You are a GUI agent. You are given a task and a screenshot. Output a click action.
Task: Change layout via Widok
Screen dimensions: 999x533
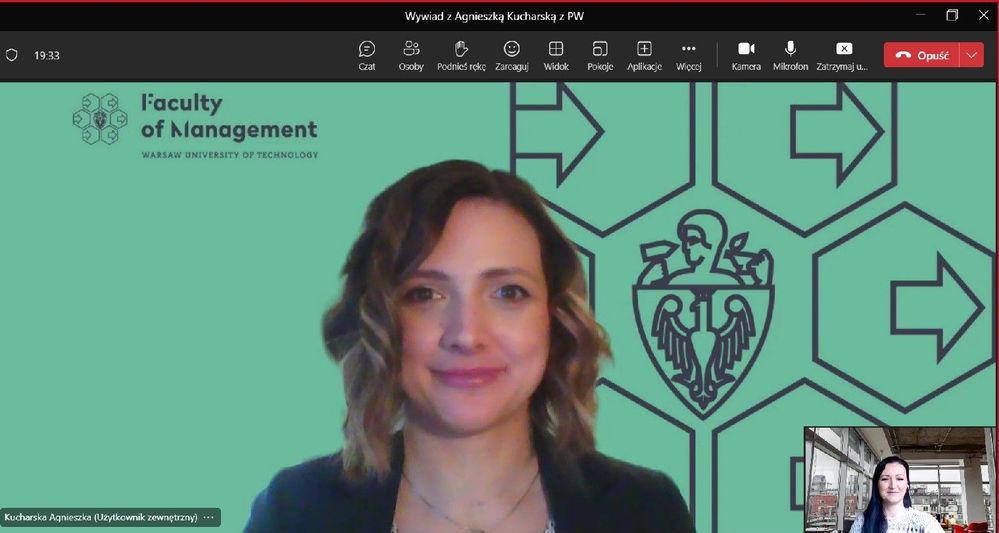(556, 55)
